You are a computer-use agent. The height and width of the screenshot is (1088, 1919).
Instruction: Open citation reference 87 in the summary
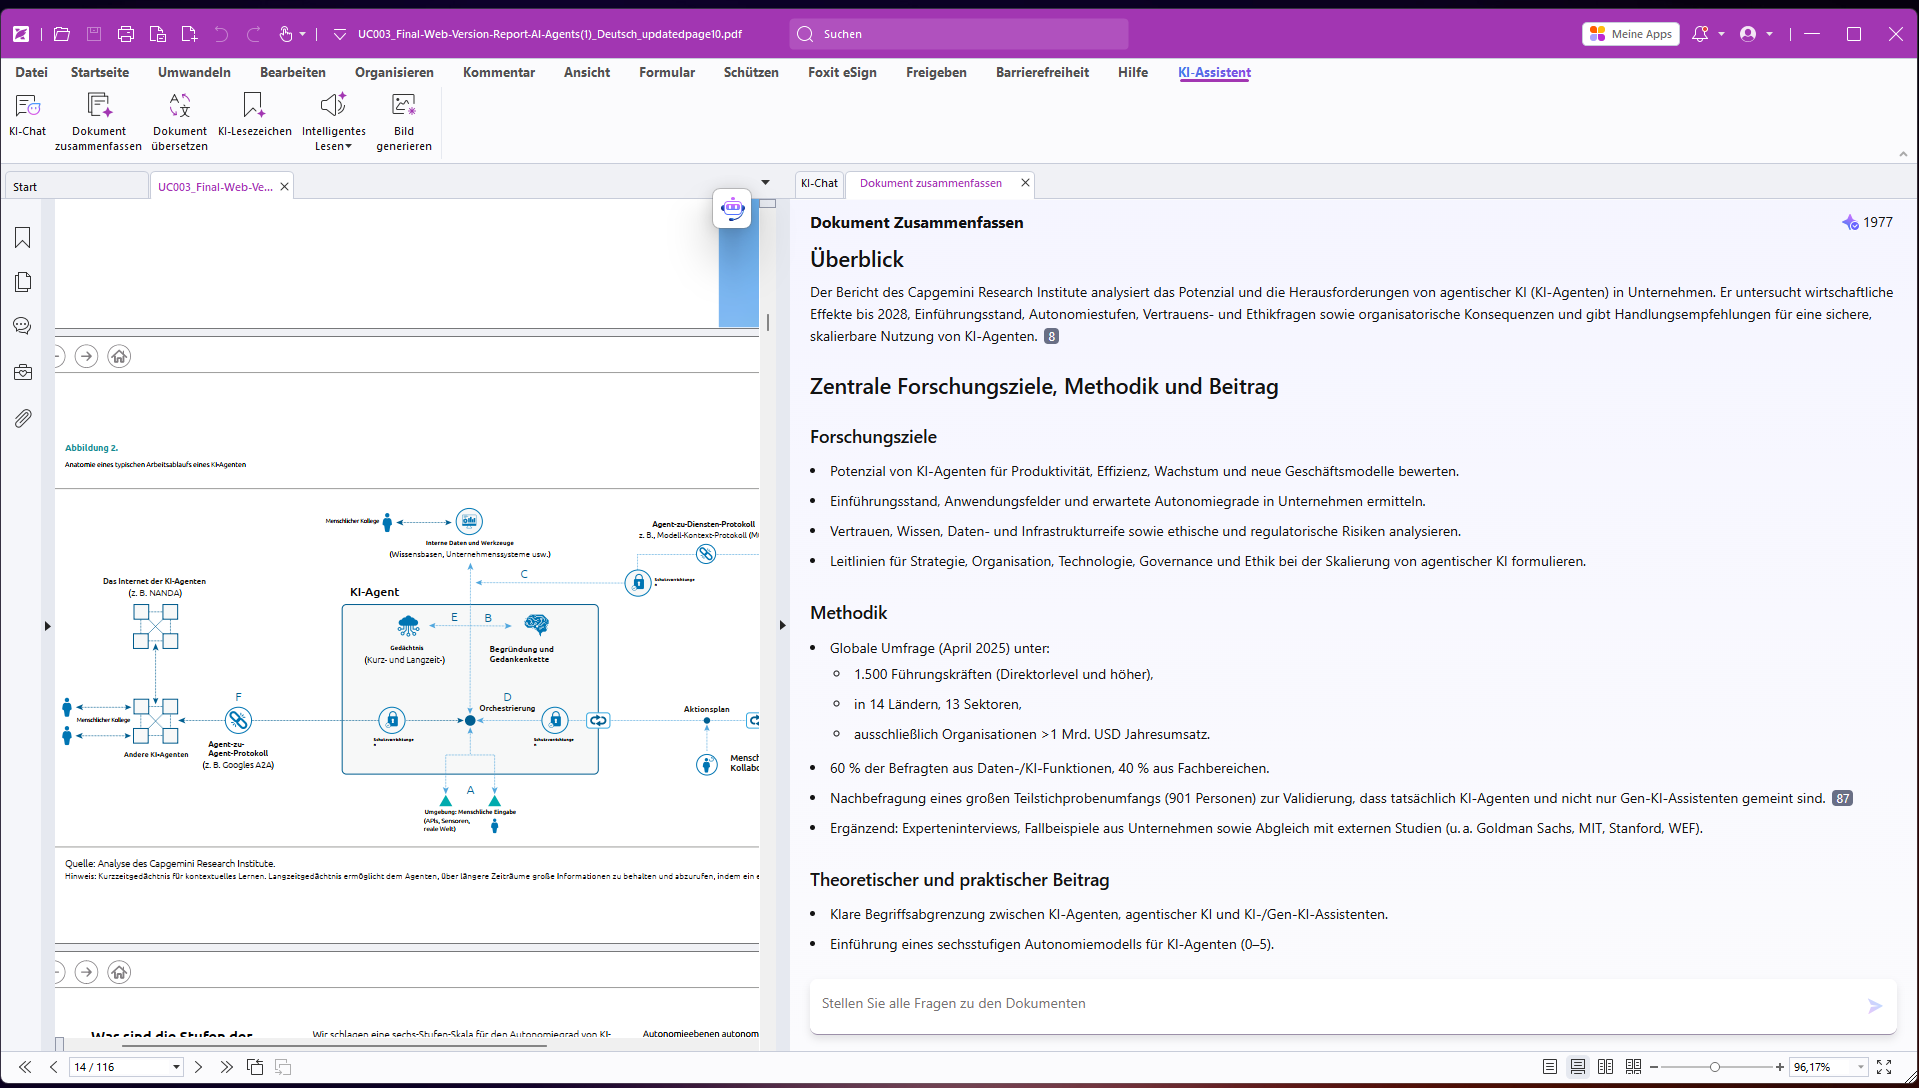1842,799
